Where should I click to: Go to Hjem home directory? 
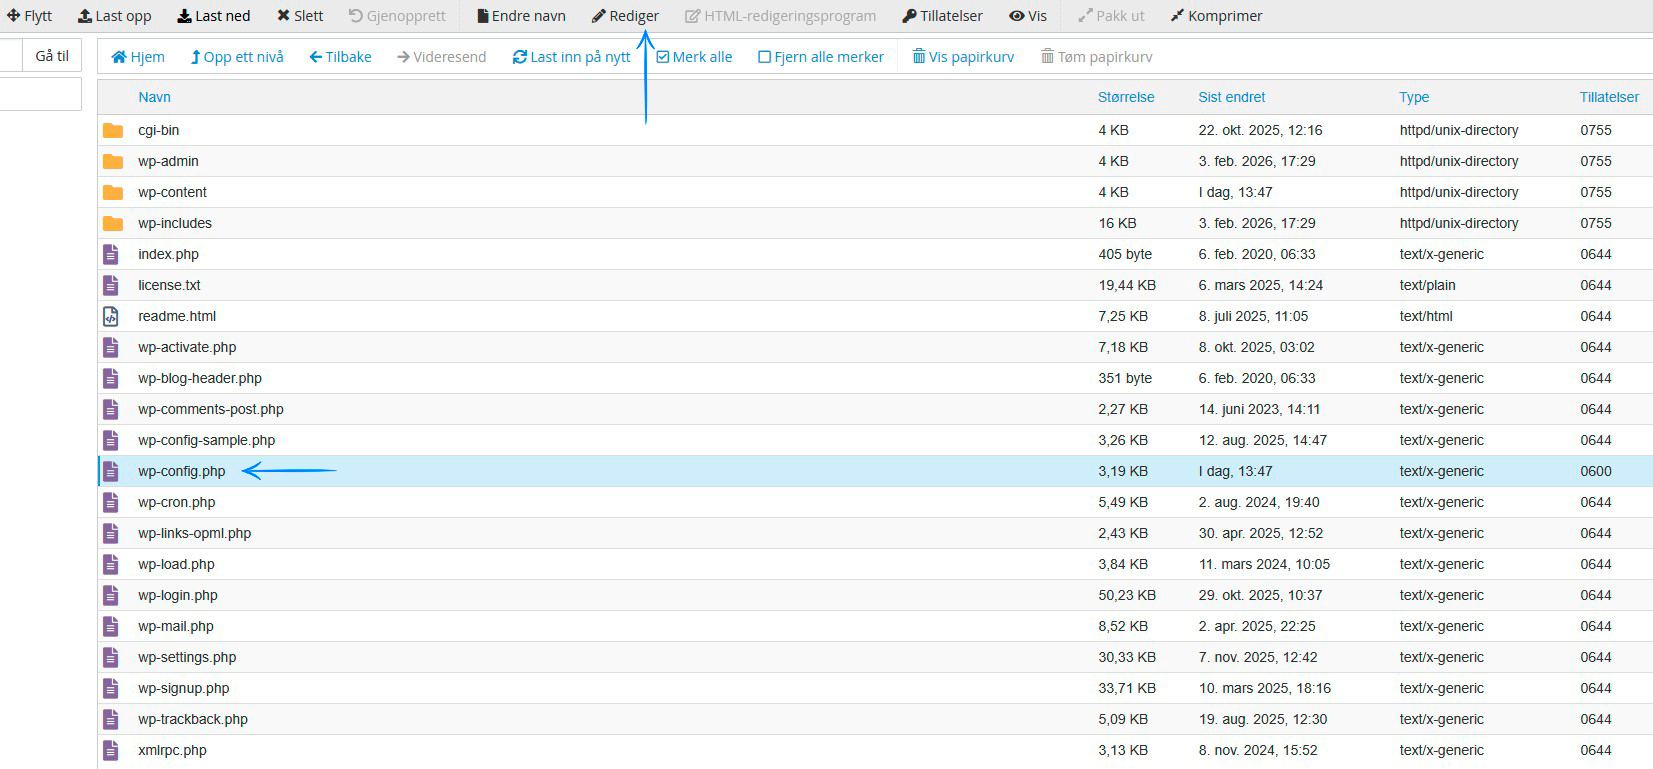pyautogui.click(x=138, y=57)
